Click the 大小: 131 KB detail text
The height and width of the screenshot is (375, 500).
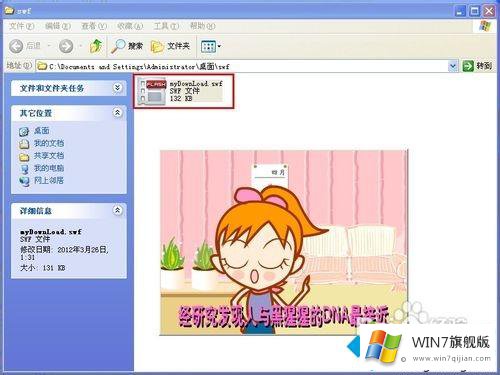click(43, 268)
